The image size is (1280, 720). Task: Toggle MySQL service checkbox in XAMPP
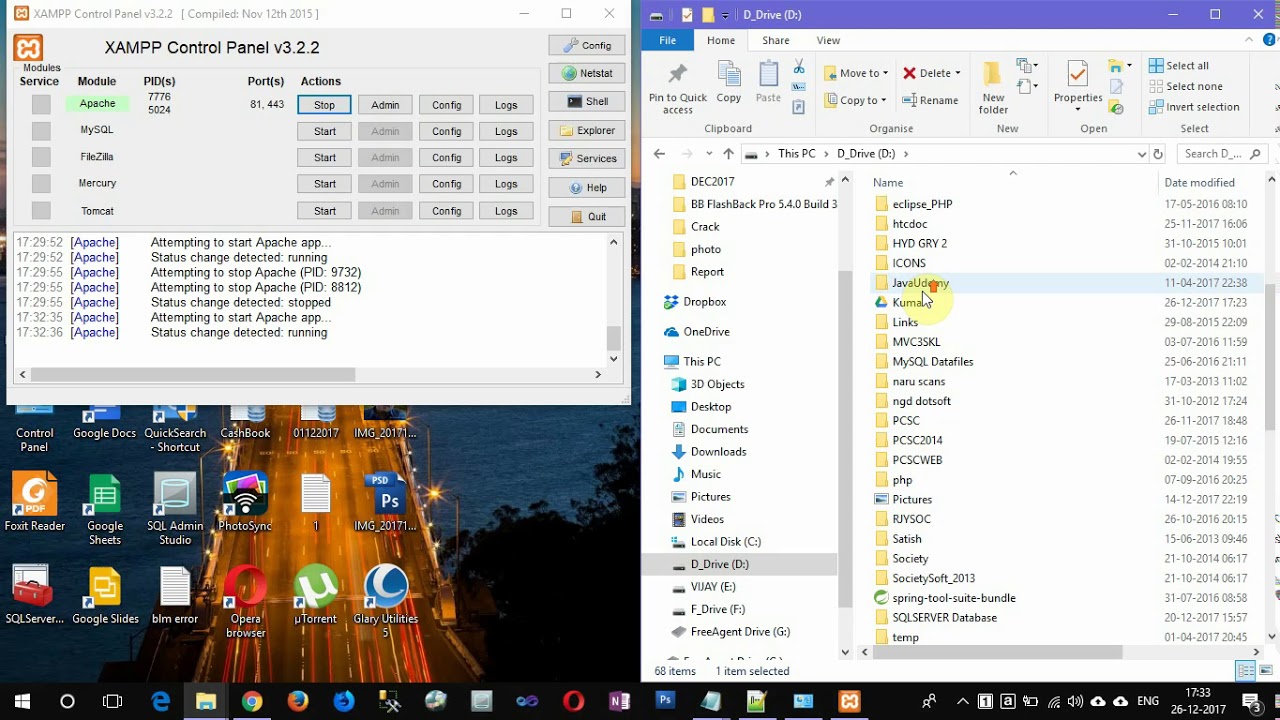pos(41,130)
